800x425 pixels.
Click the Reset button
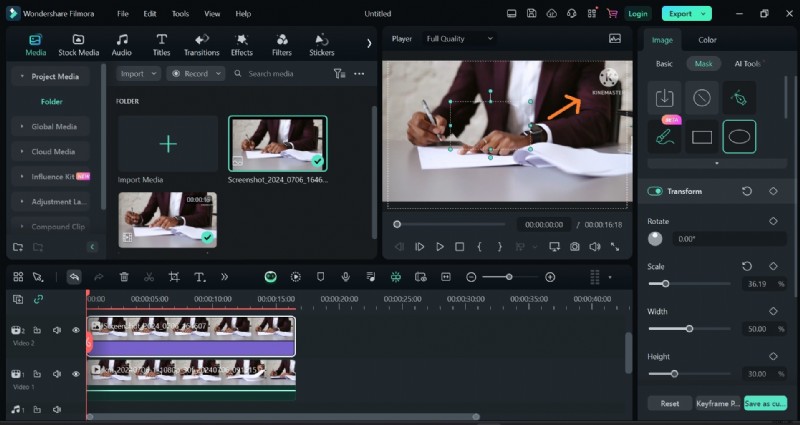point(669,404)
